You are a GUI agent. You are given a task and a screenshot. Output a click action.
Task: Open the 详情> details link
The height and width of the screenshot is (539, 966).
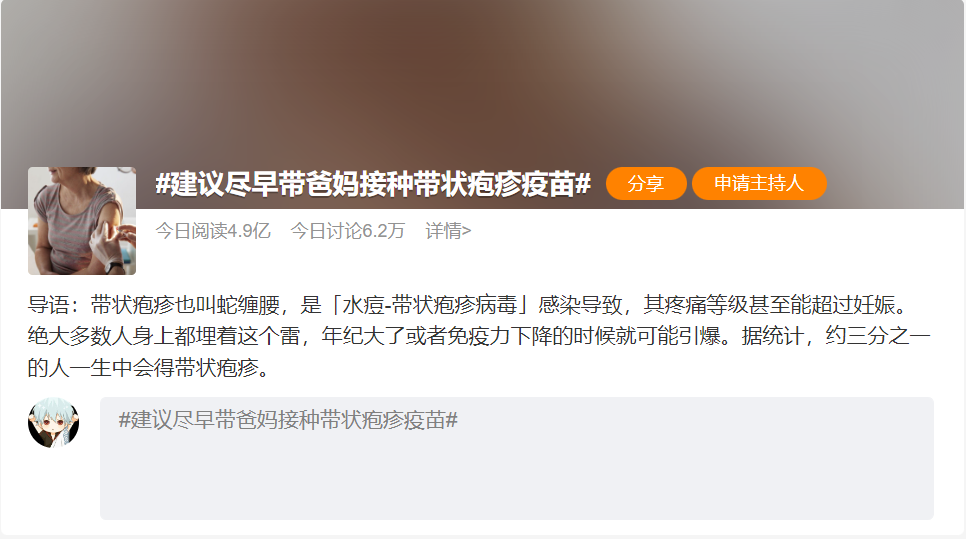point(448,231)
